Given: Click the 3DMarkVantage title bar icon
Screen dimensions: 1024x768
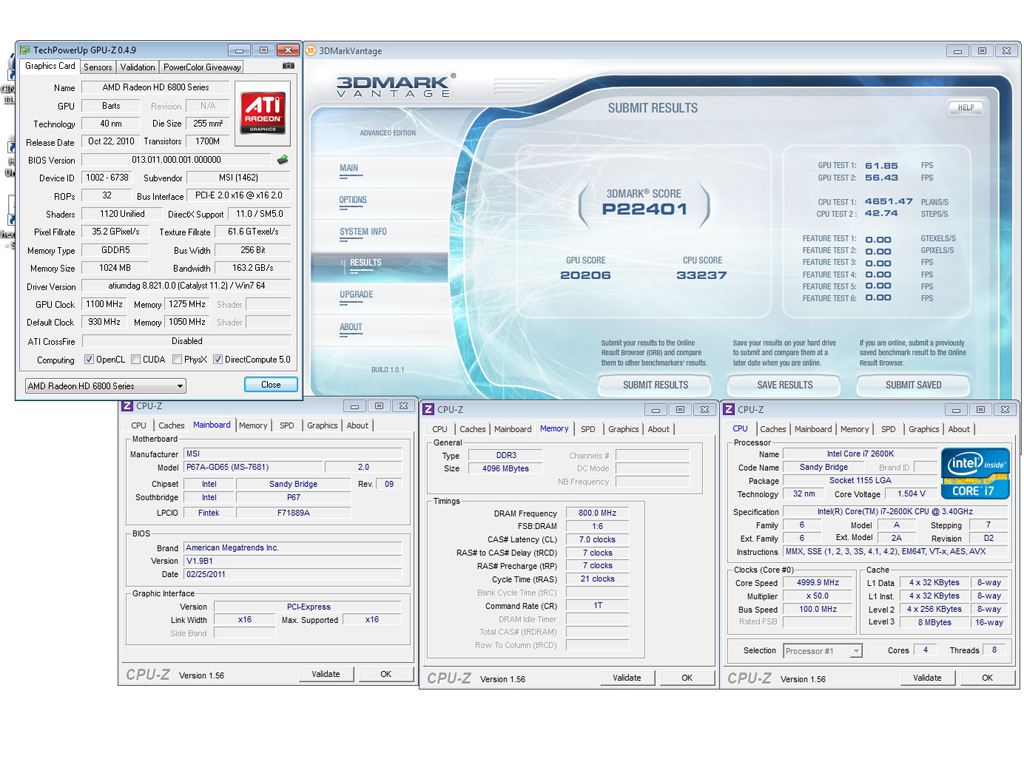Looking at the screenshot, I should point(312,50).
